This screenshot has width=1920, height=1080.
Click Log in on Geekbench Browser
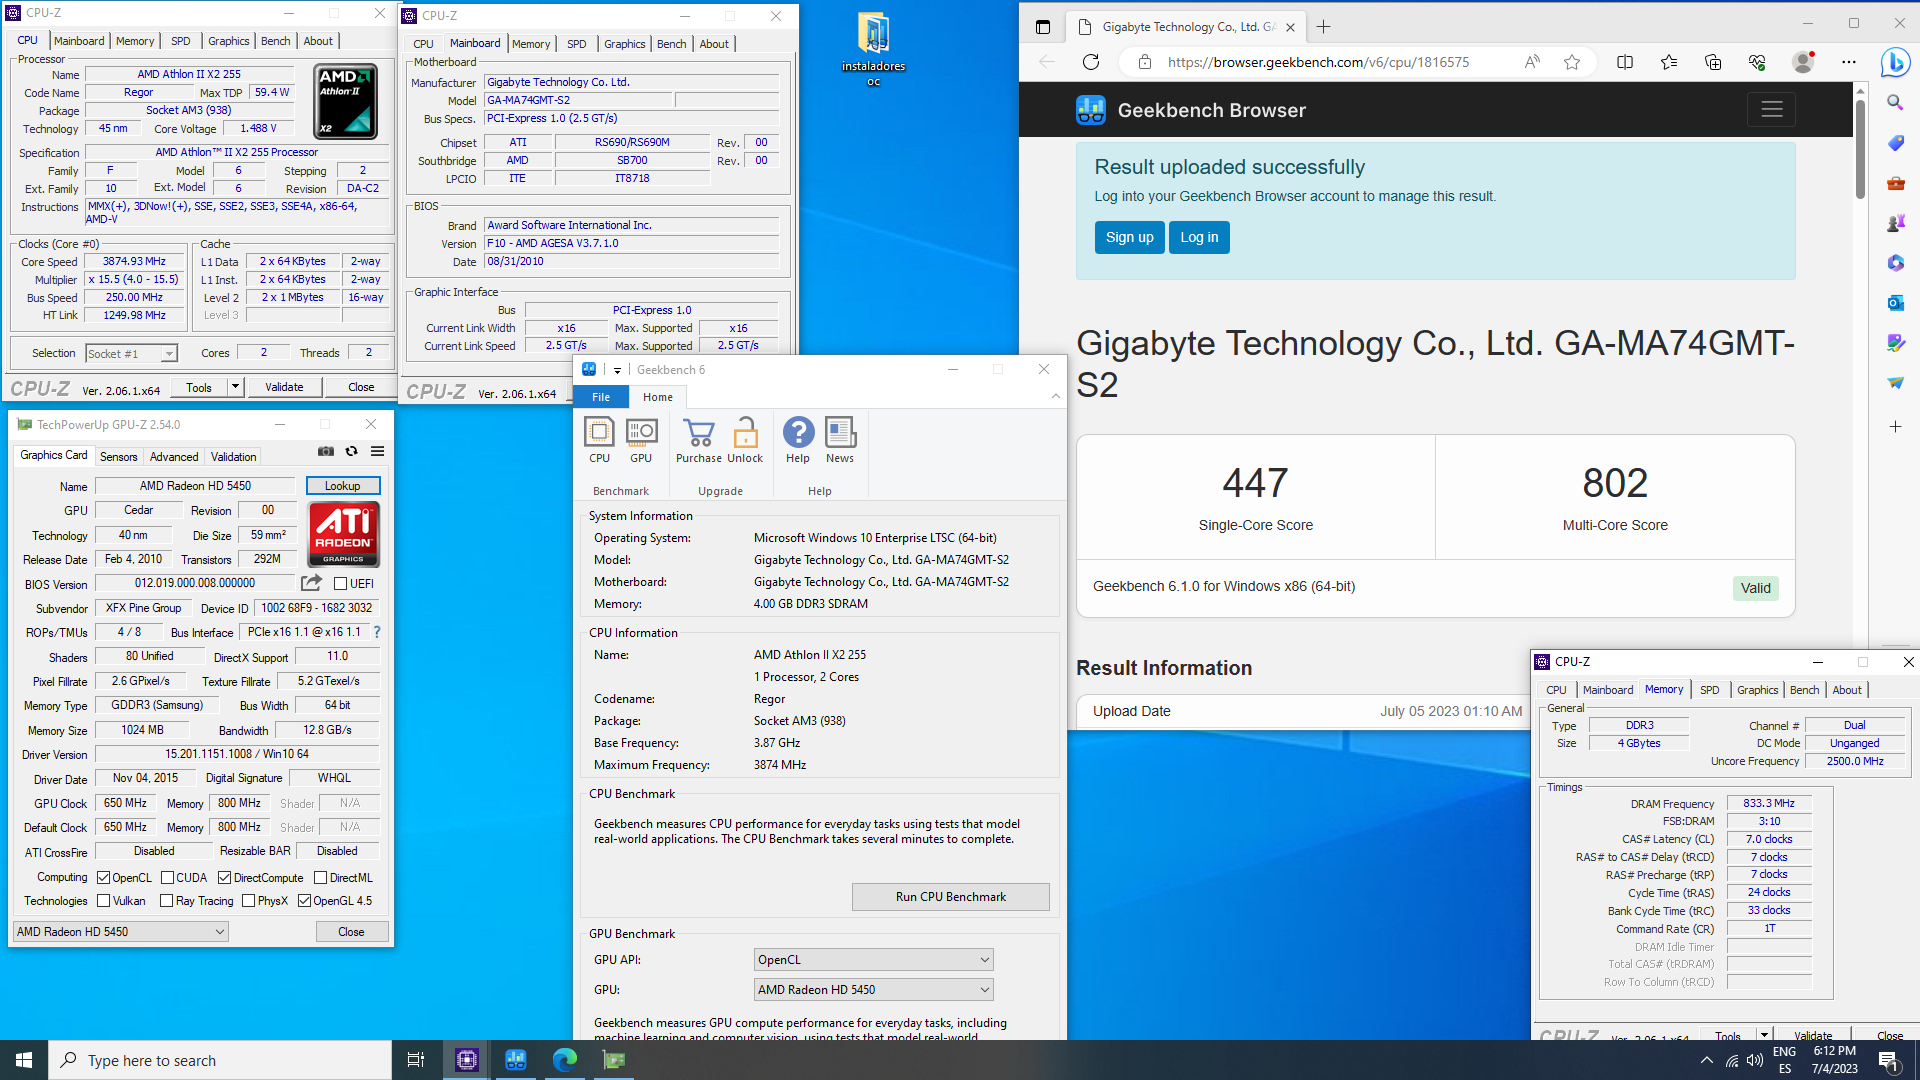point(1199,237)
